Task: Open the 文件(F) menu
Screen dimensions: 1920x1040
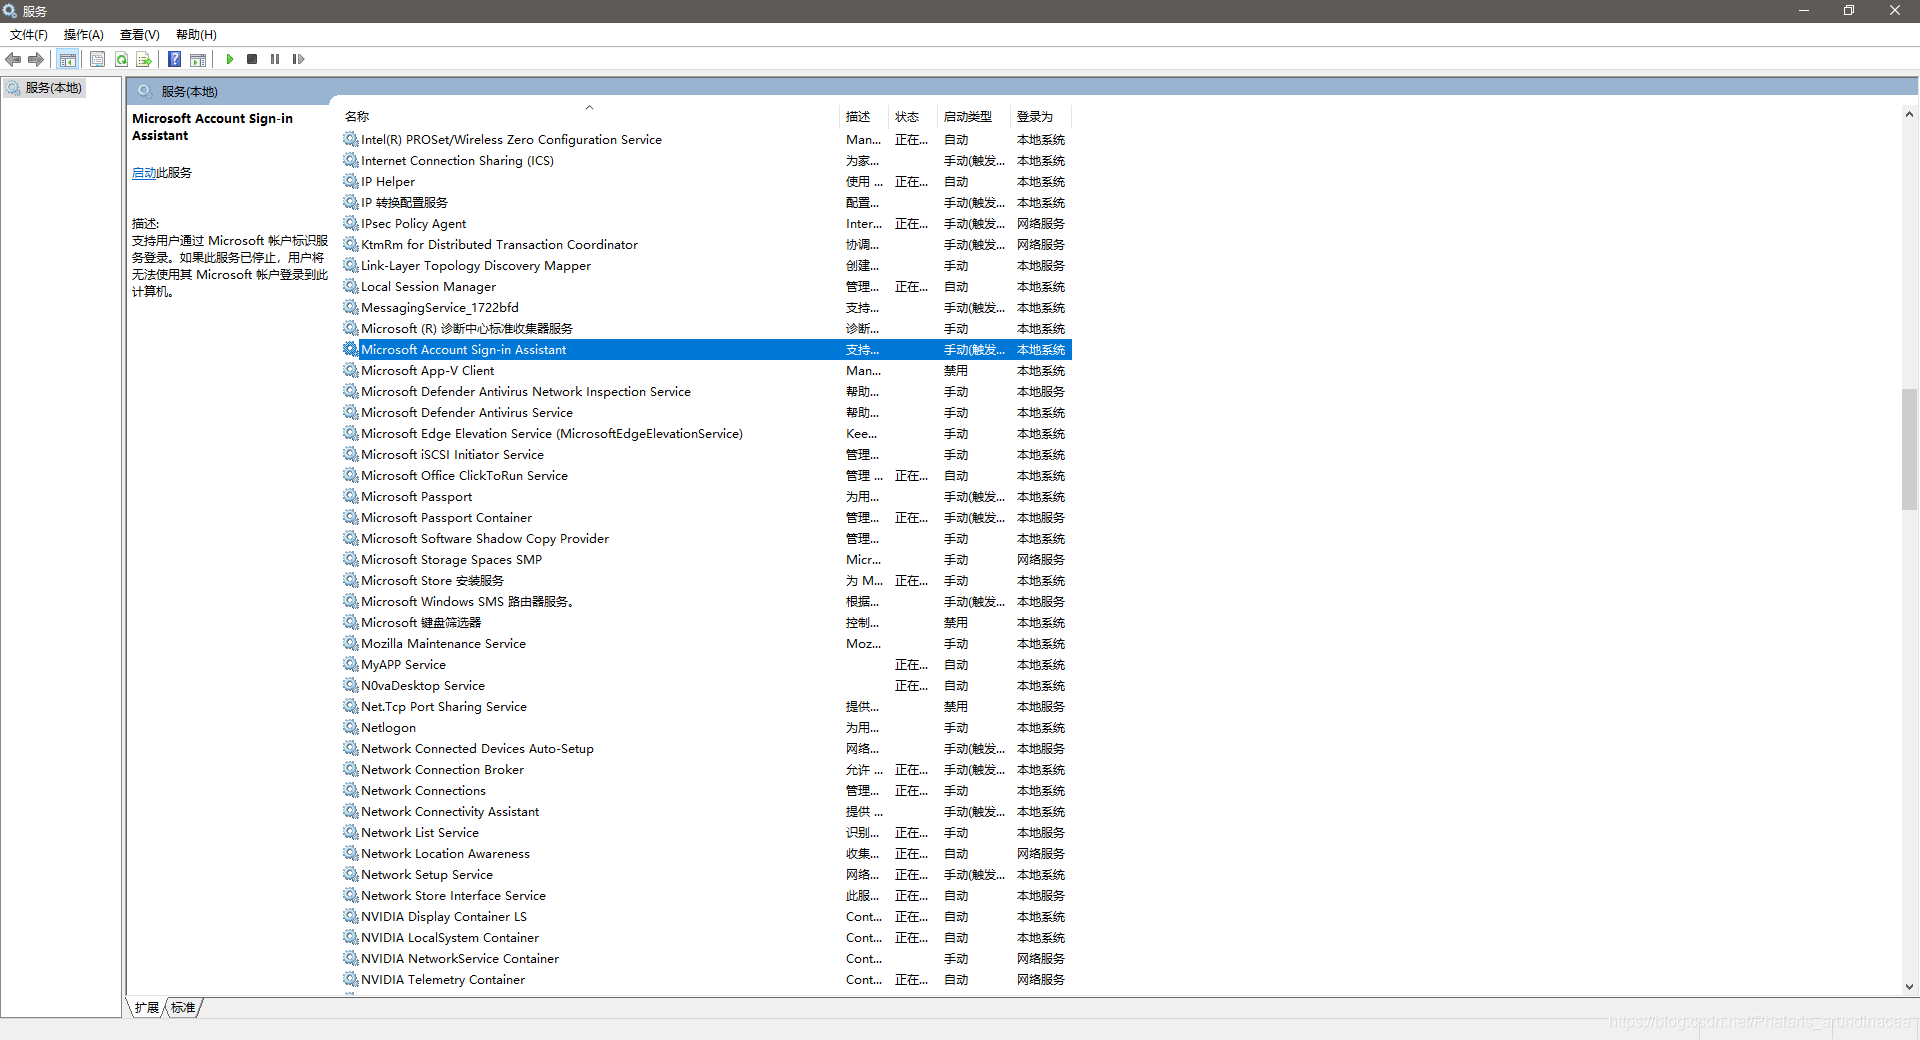Action: (29, 35)
